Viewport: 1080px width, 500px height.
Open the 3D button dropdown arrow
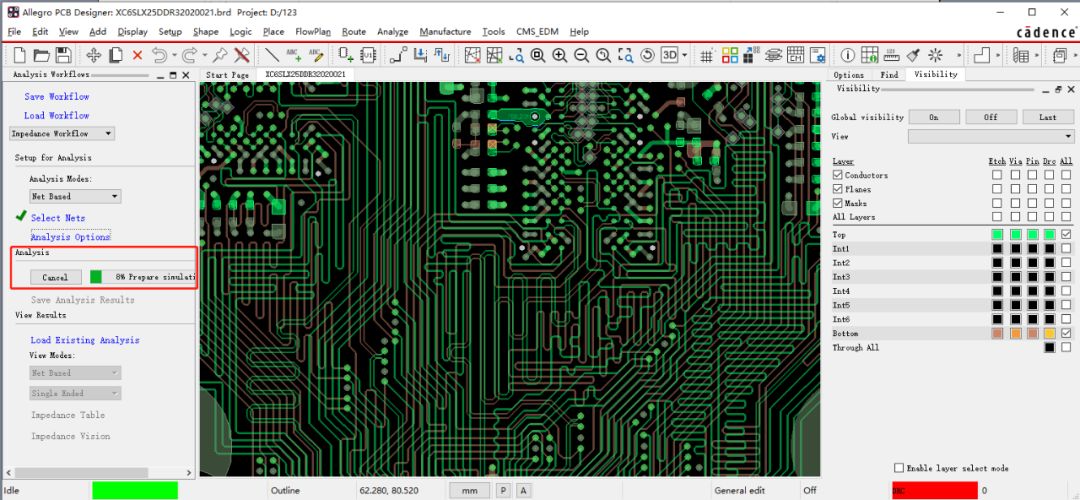[685, 55]
